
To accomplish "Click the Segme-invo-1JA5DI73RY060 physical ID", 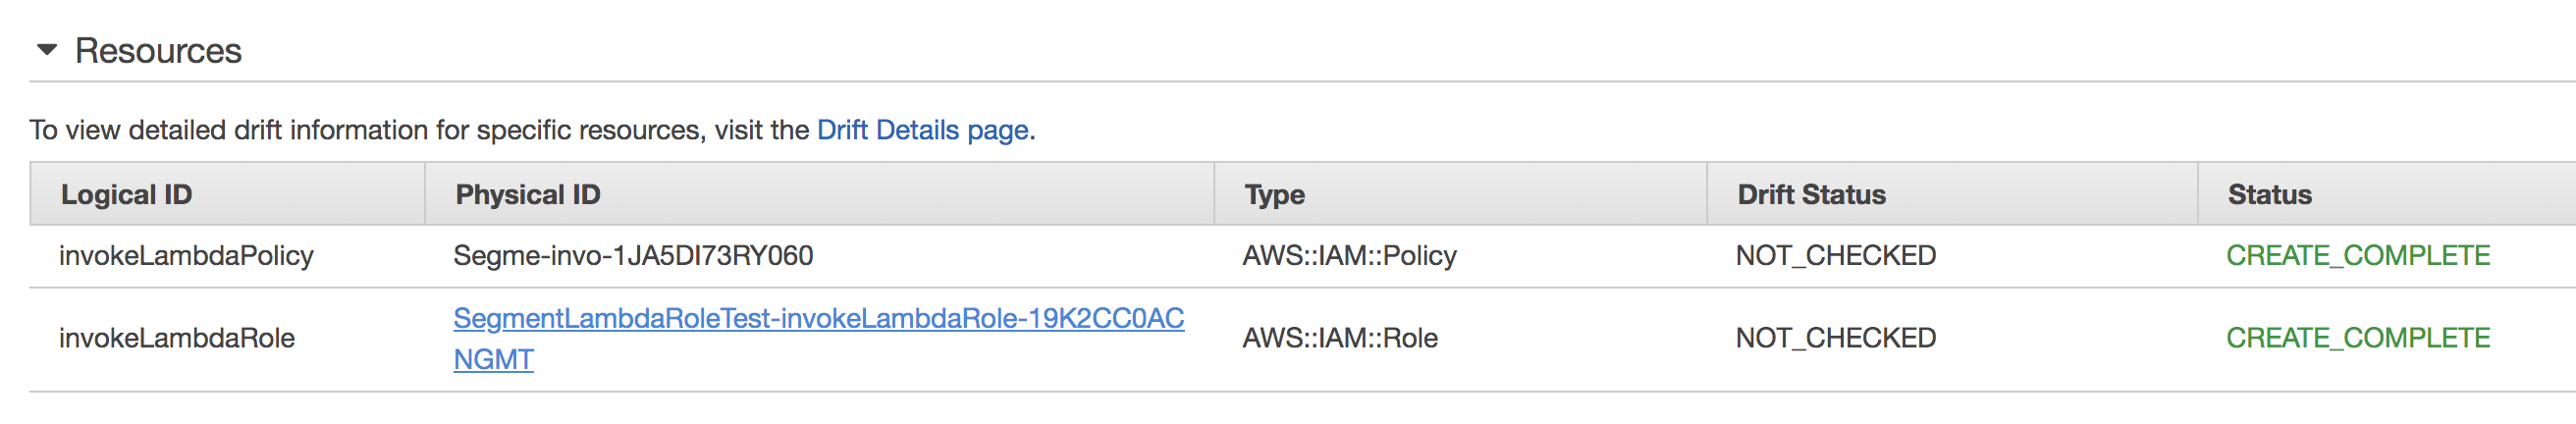I will point(632,256).
